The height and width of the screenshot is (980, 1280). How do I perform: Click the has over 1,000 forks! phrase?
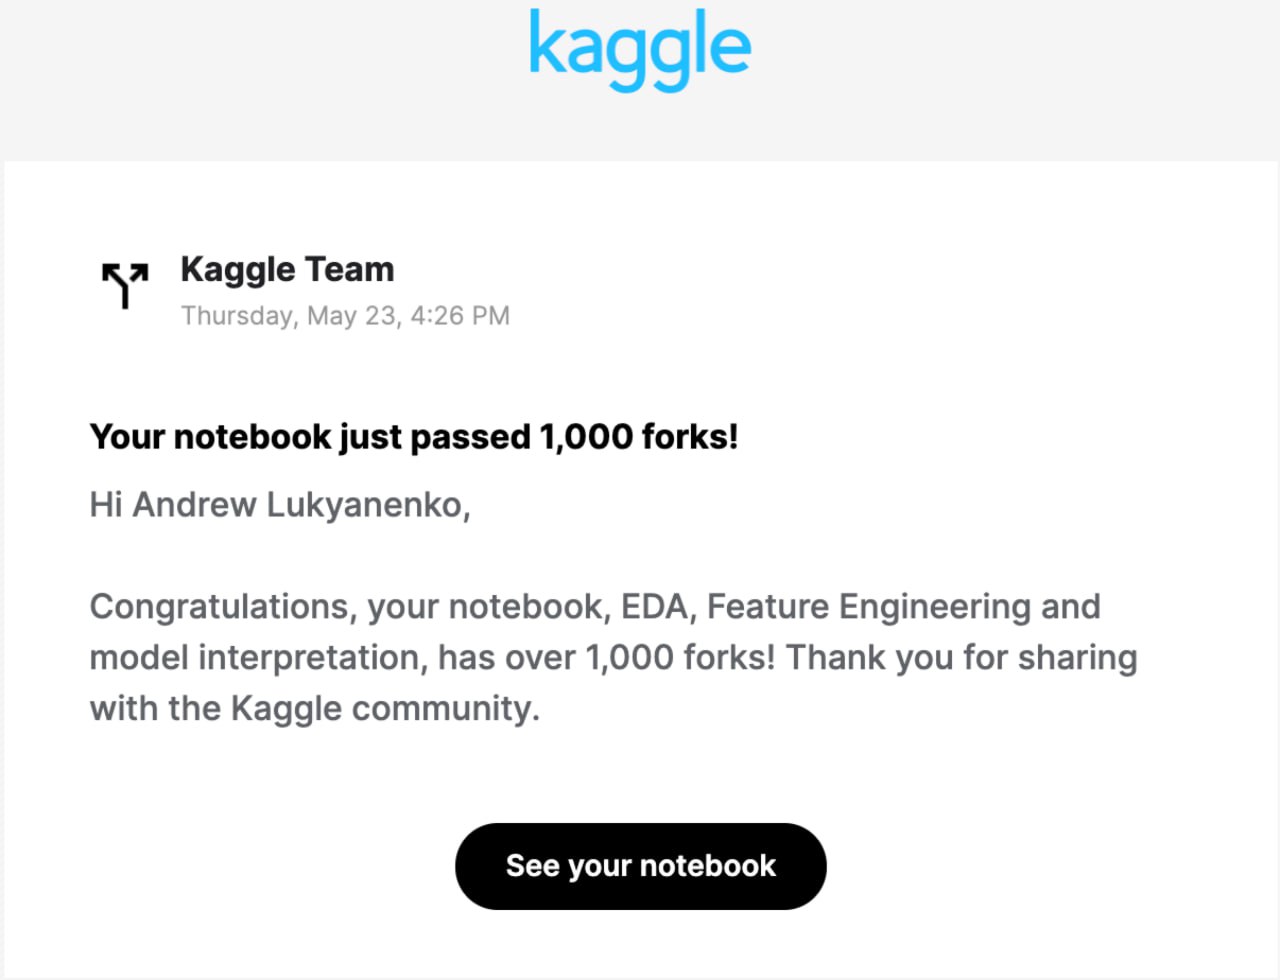coord(607,658)
